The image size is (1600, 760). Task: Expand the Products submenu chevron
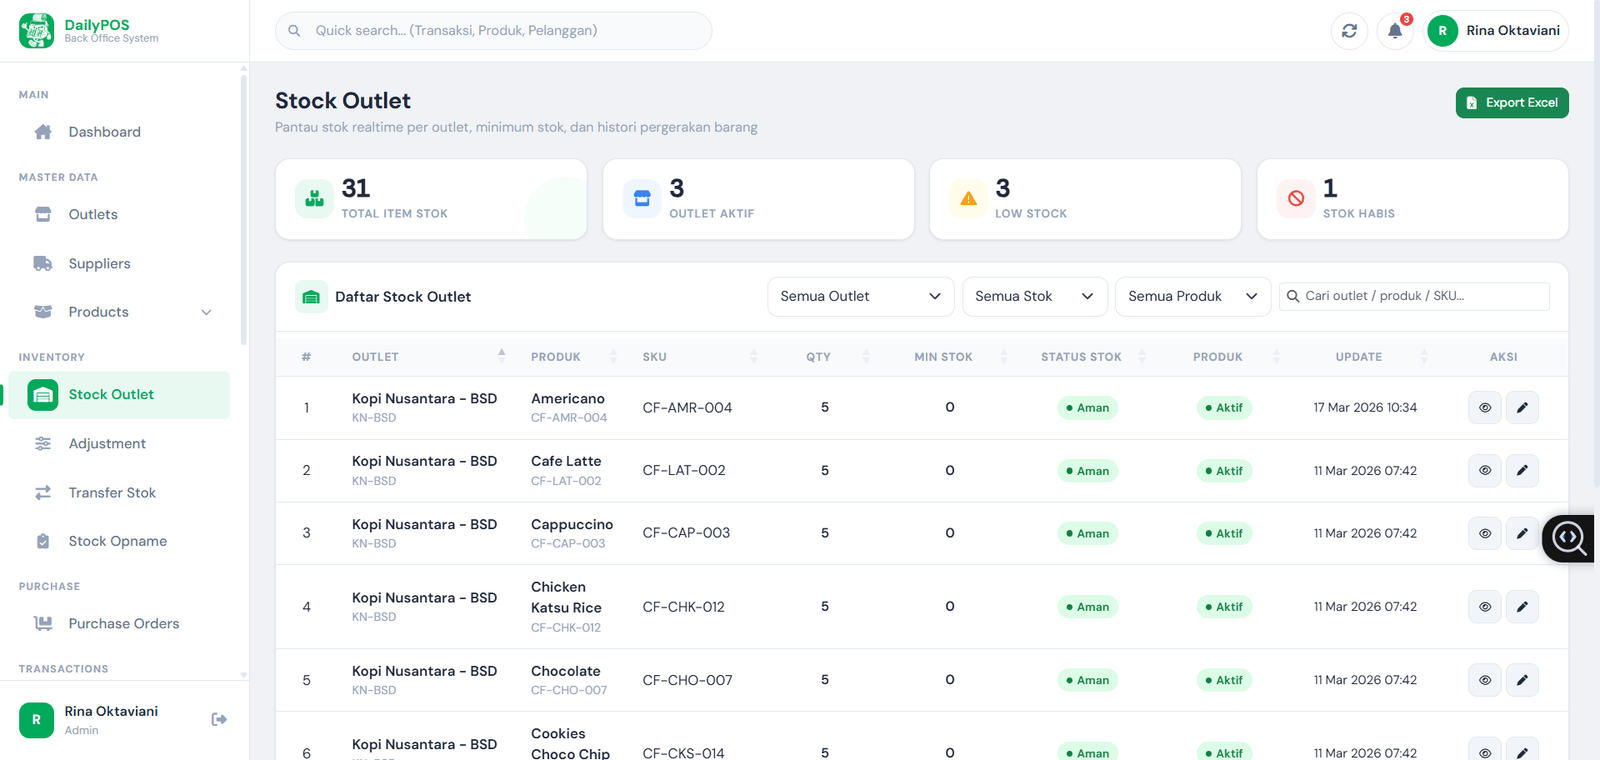[206, 312]
